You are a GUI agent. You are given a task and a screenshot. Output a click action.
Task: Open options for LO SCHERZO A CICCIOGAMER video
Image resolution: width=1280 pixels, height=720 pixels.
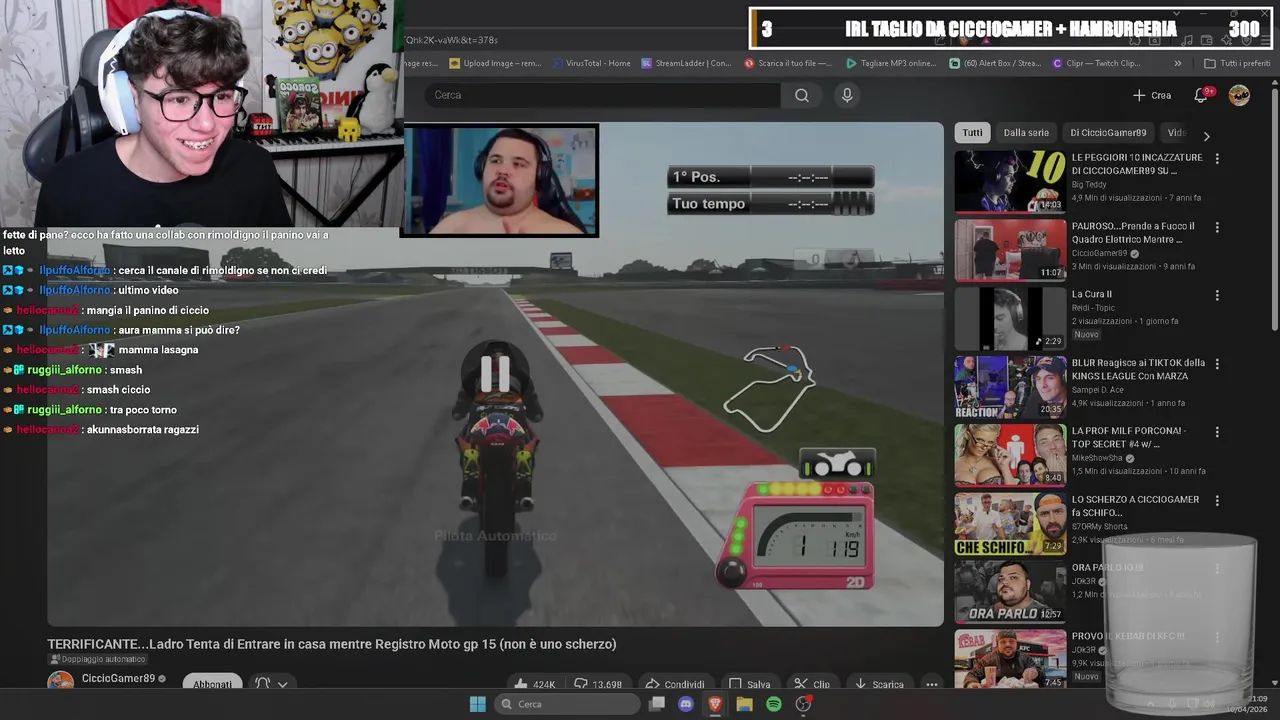tap(1217, 501)
